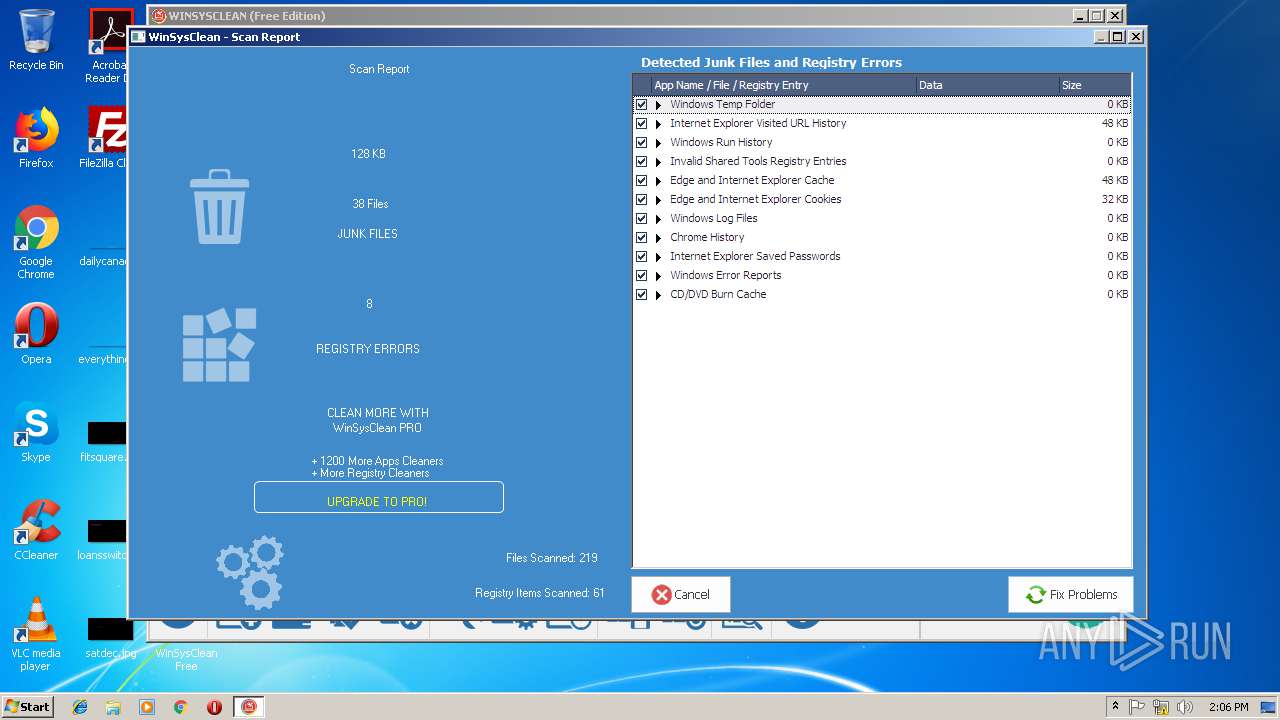Open the CCleaner desktop shortcut
The image size is (1280, 720).
36,530
